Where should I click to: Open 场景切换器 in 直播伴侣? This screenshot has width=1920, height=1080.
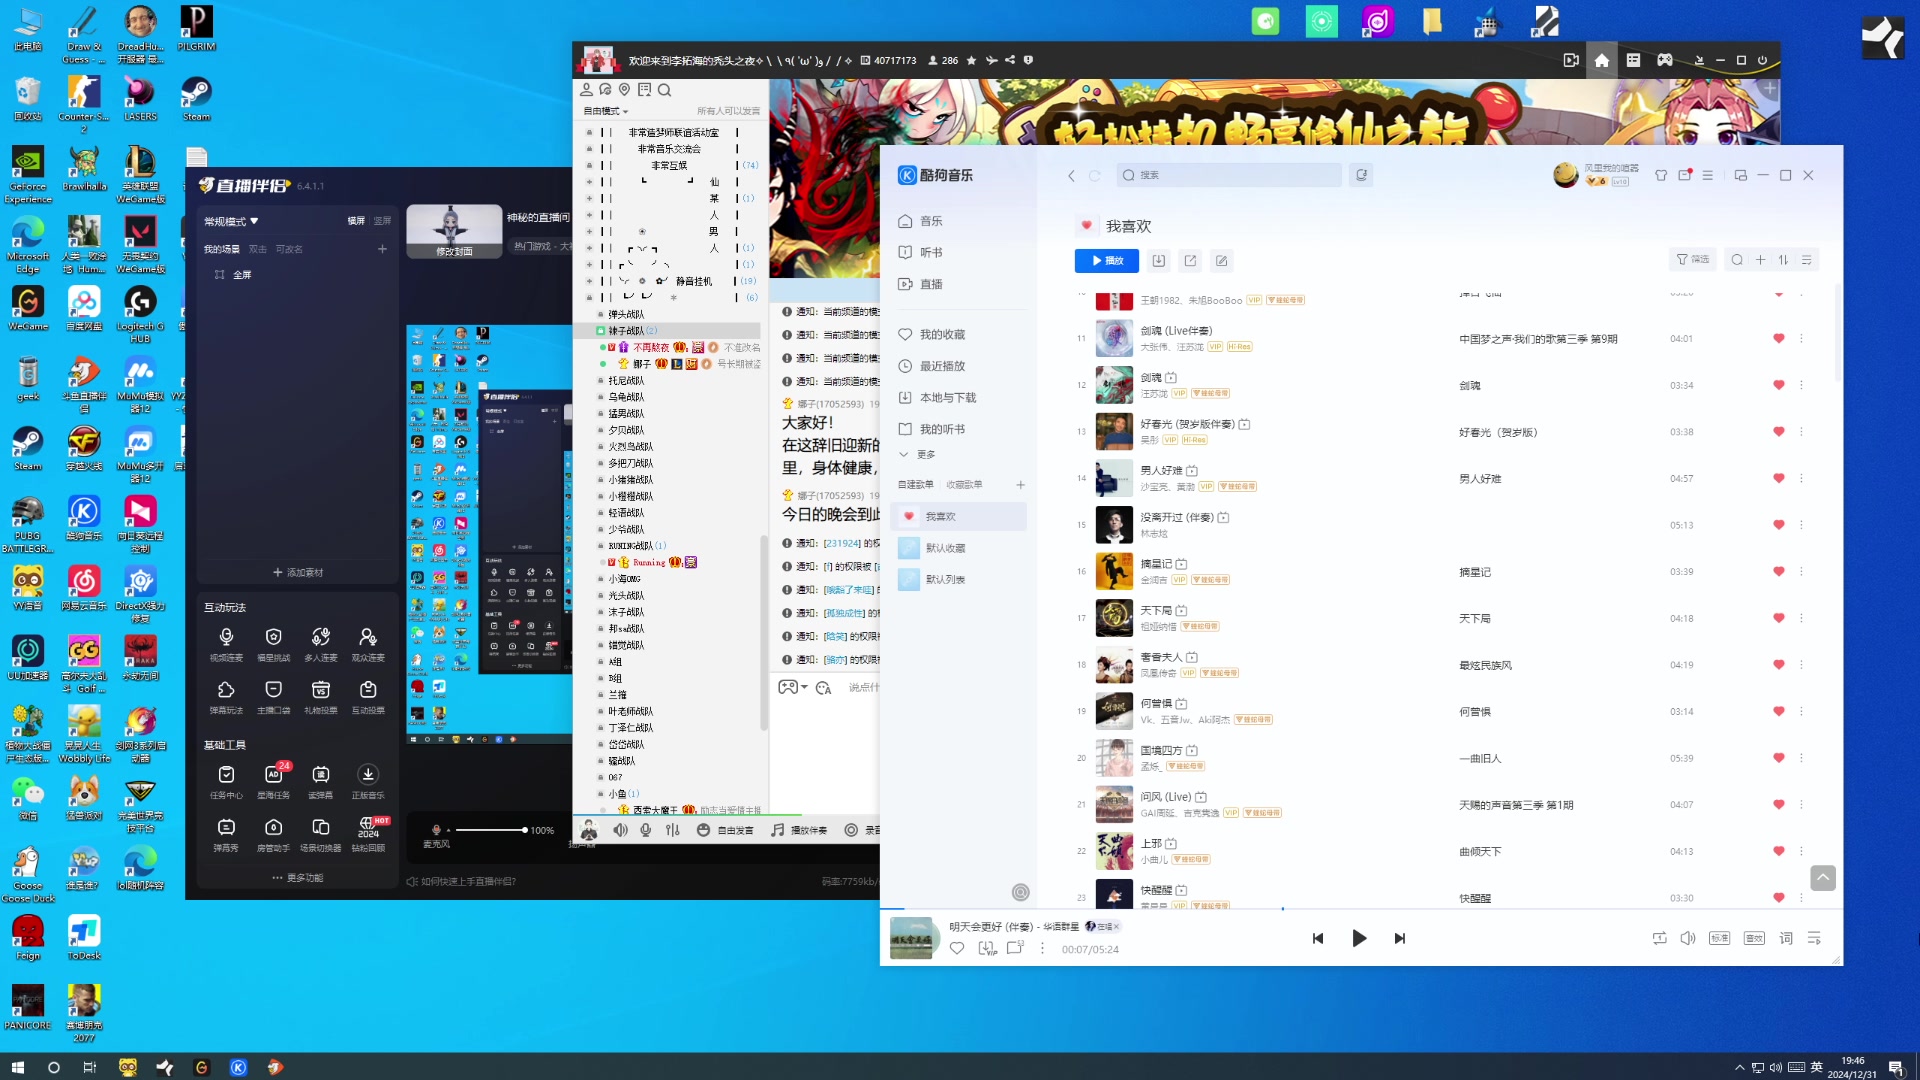320,835
